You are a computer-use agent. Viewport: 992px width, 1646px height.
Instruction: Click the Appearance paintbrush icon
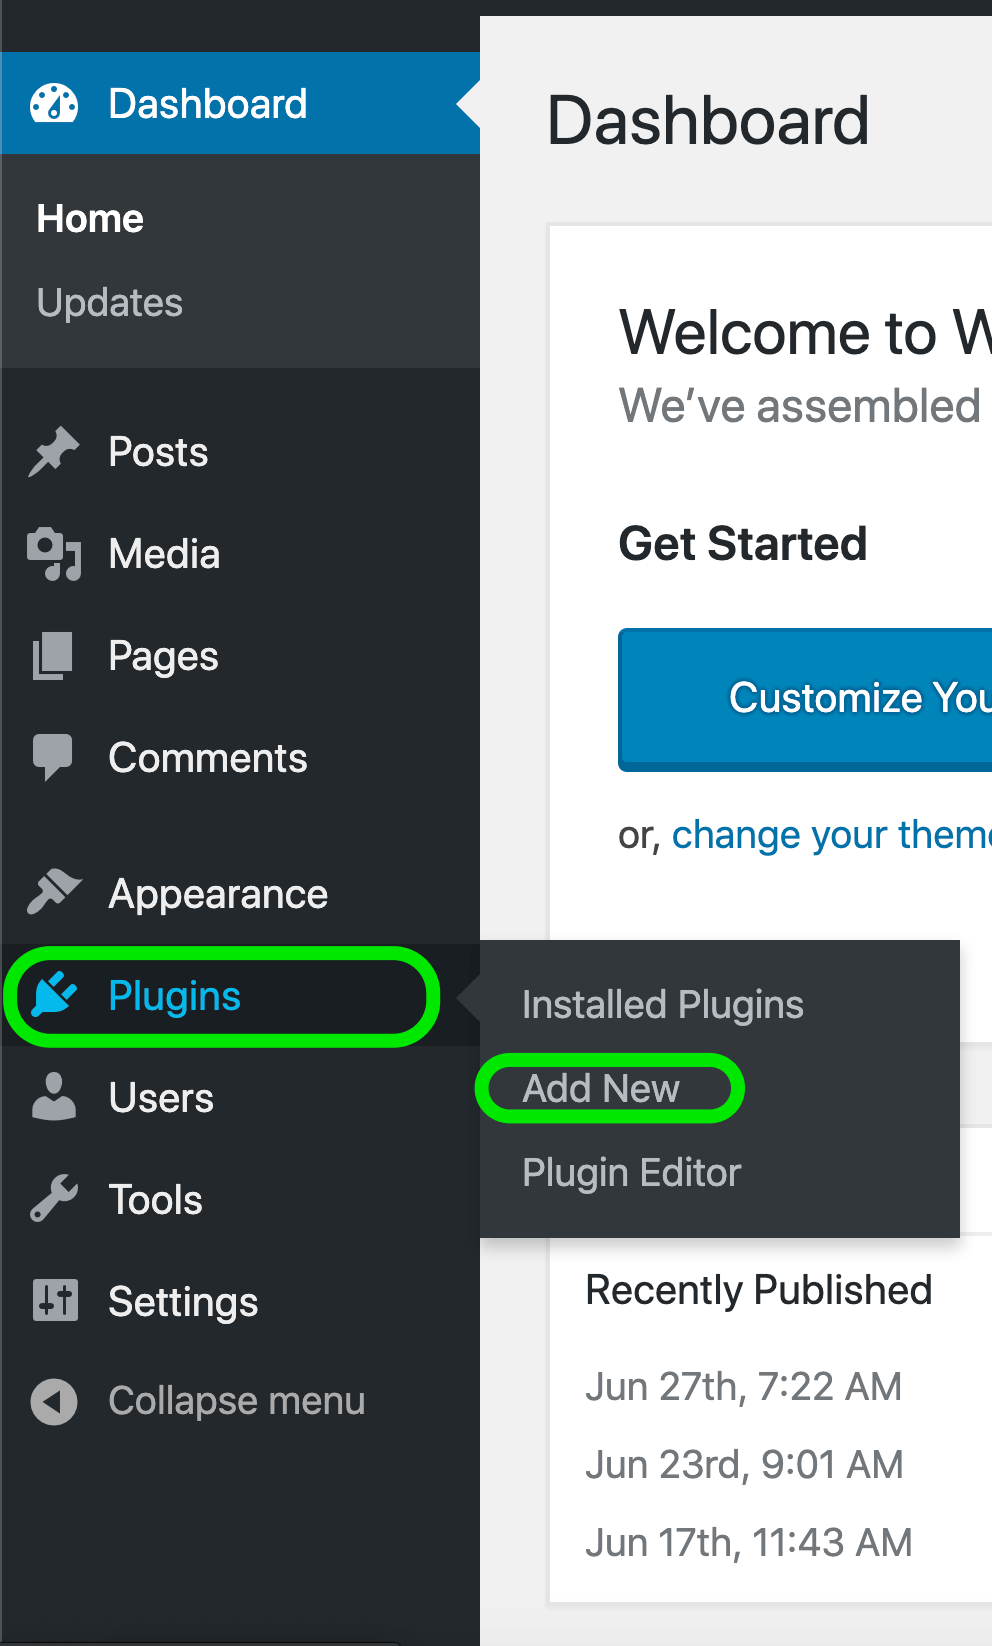click(x=54, y=892)
